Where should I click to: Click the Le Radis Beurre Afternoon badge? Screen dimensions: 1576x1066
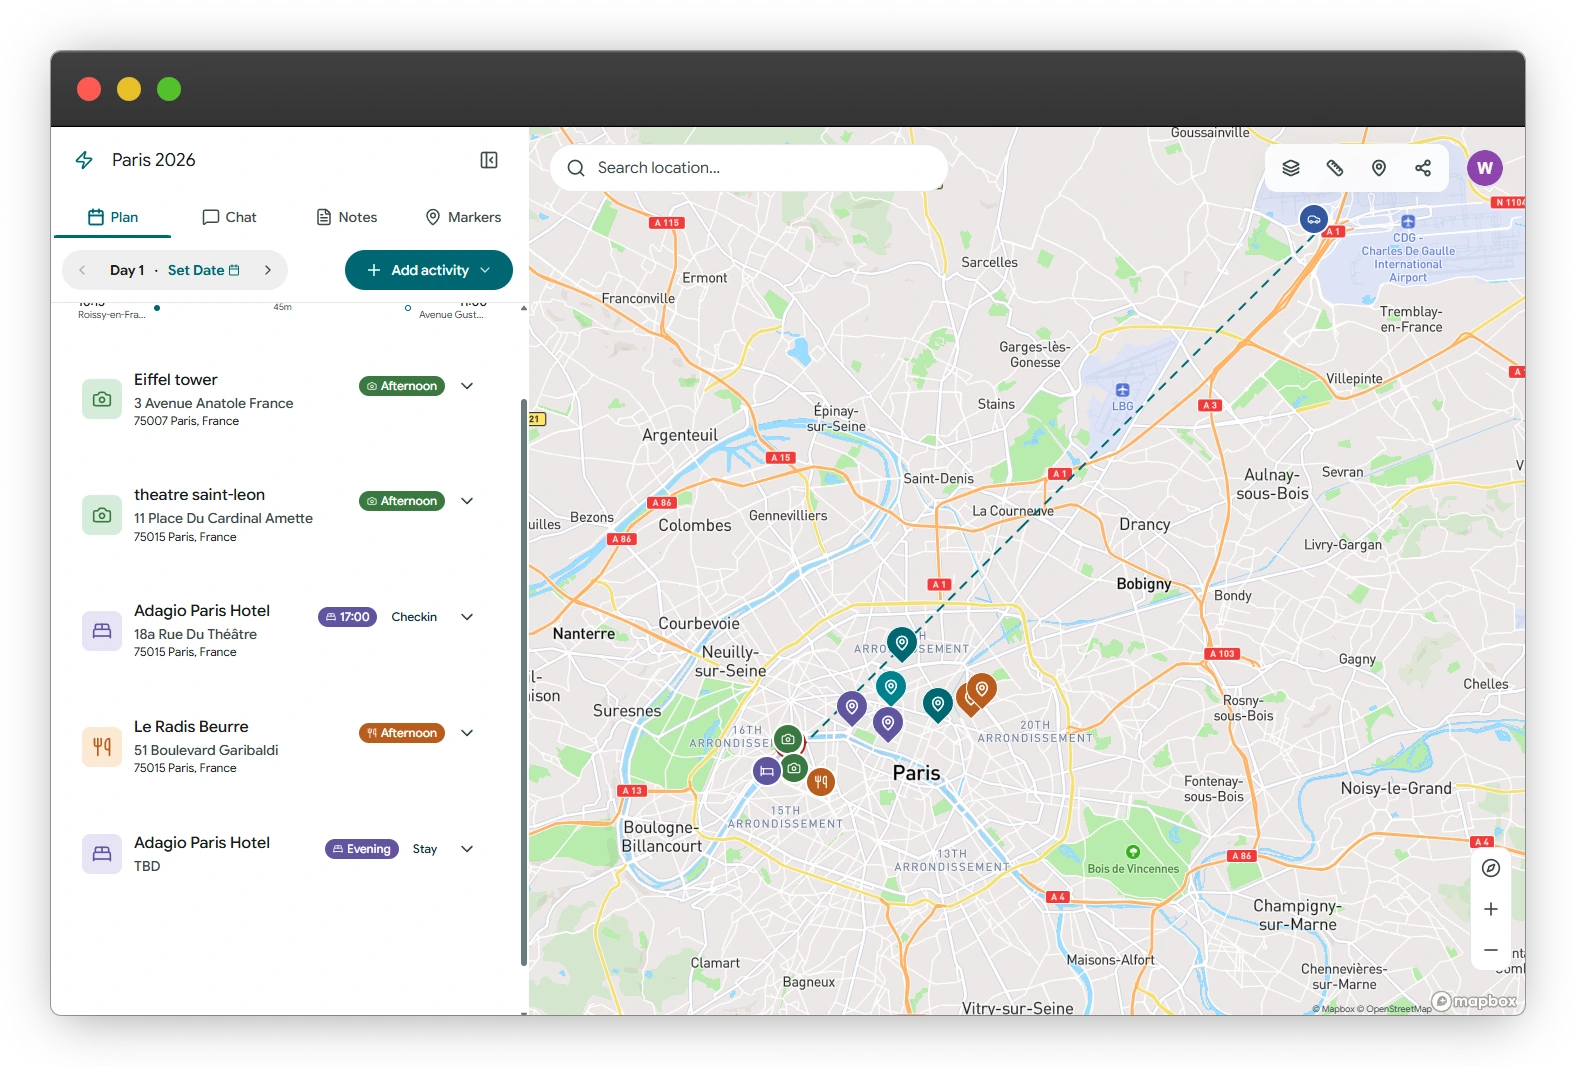click(x=402, y=733)
